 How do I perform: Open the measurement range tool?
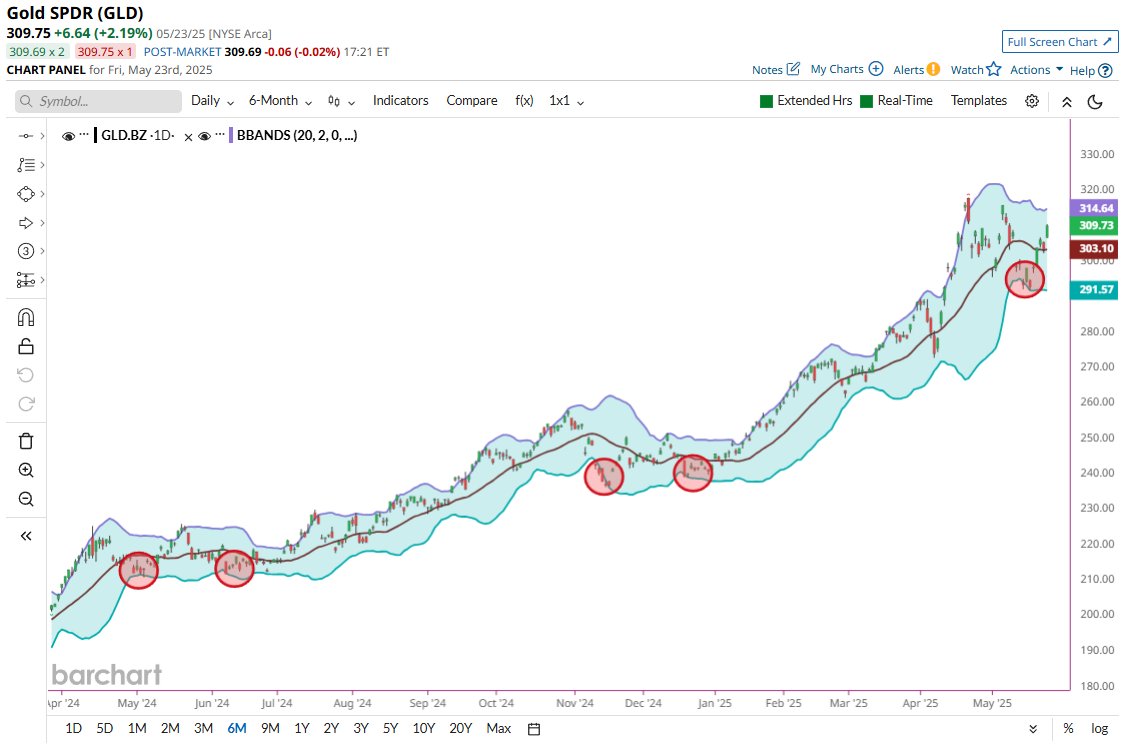25,280
